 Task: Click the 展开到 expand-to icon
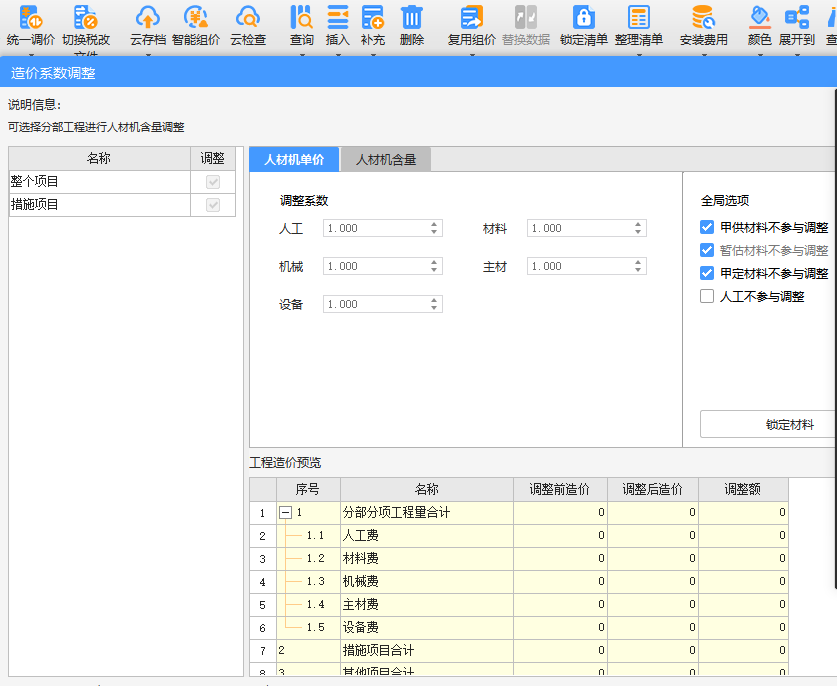point(796,18)
